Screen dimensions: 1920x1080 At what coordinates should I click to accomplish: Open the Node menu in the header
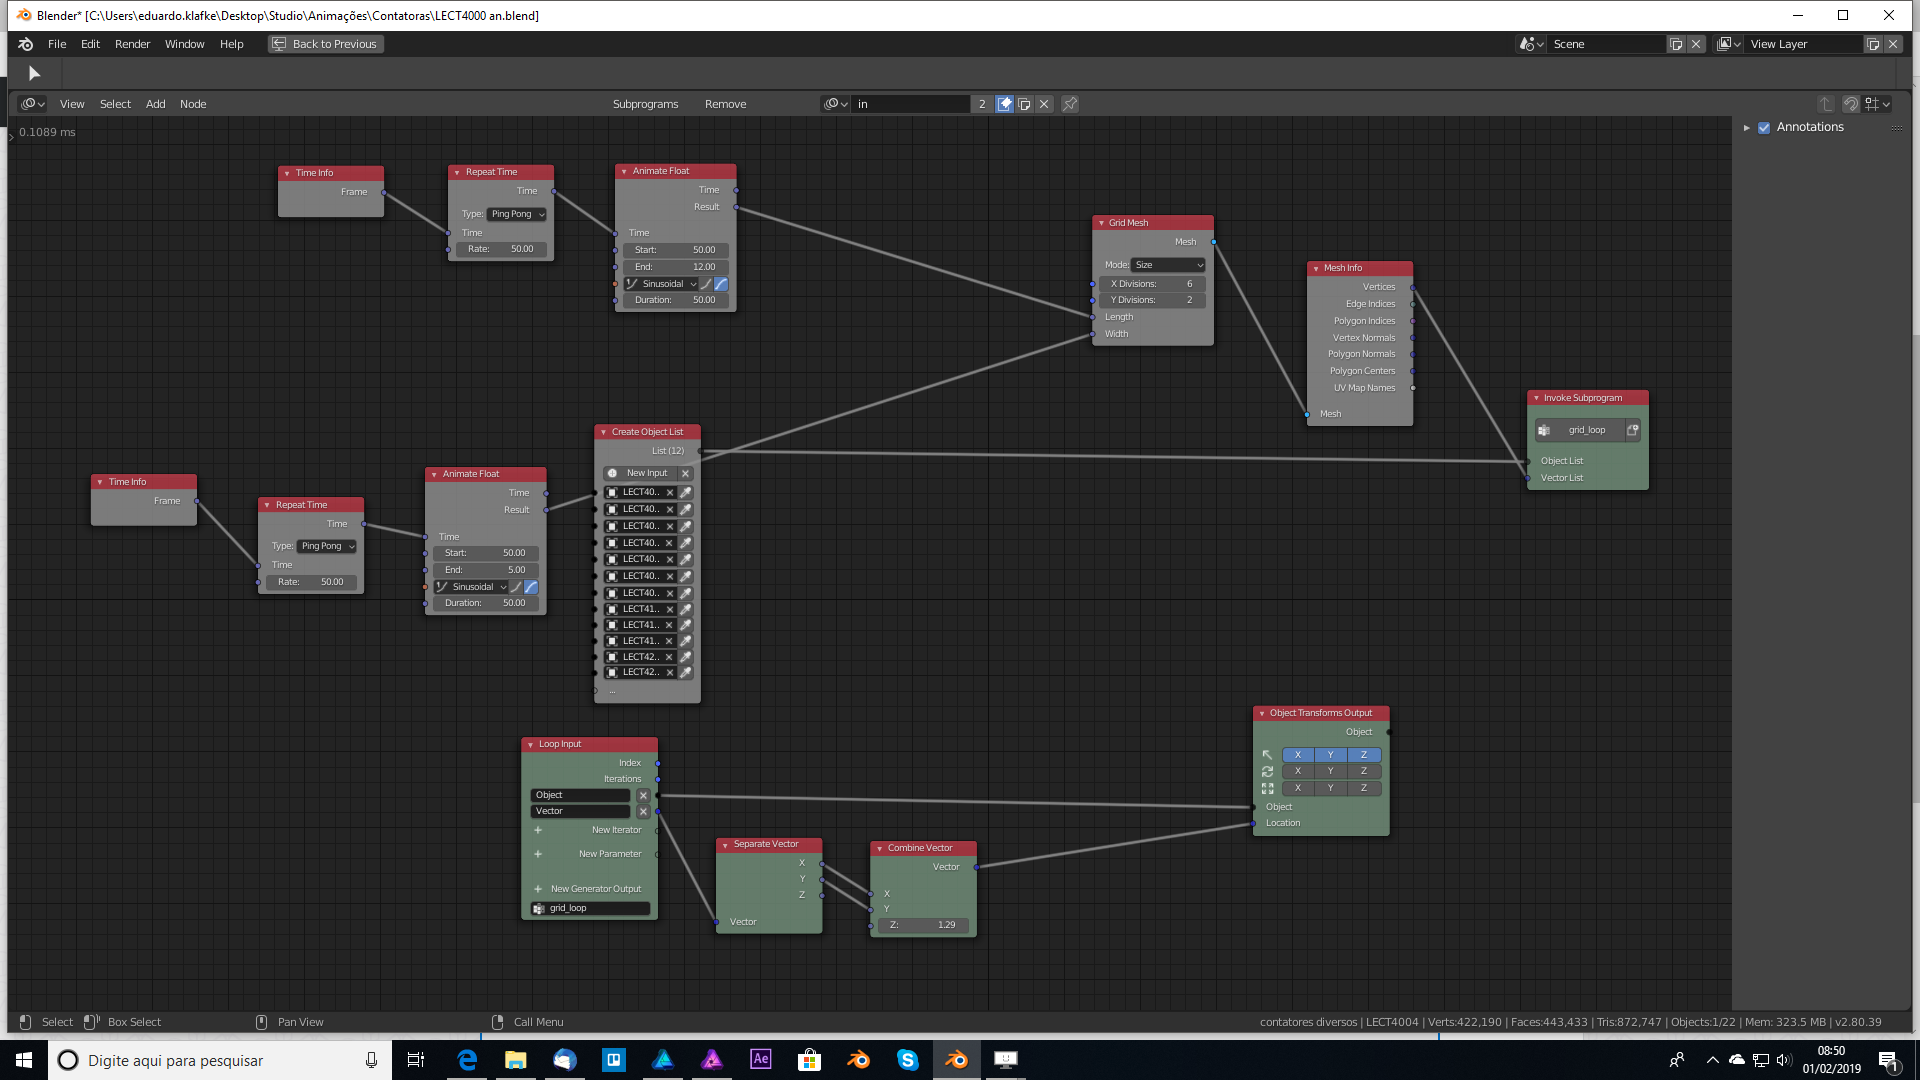(193, 103)
